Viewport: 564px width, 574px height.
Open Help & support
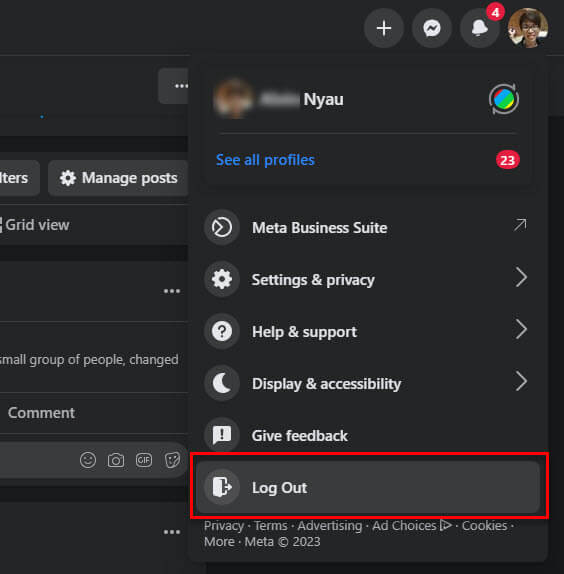368,331
